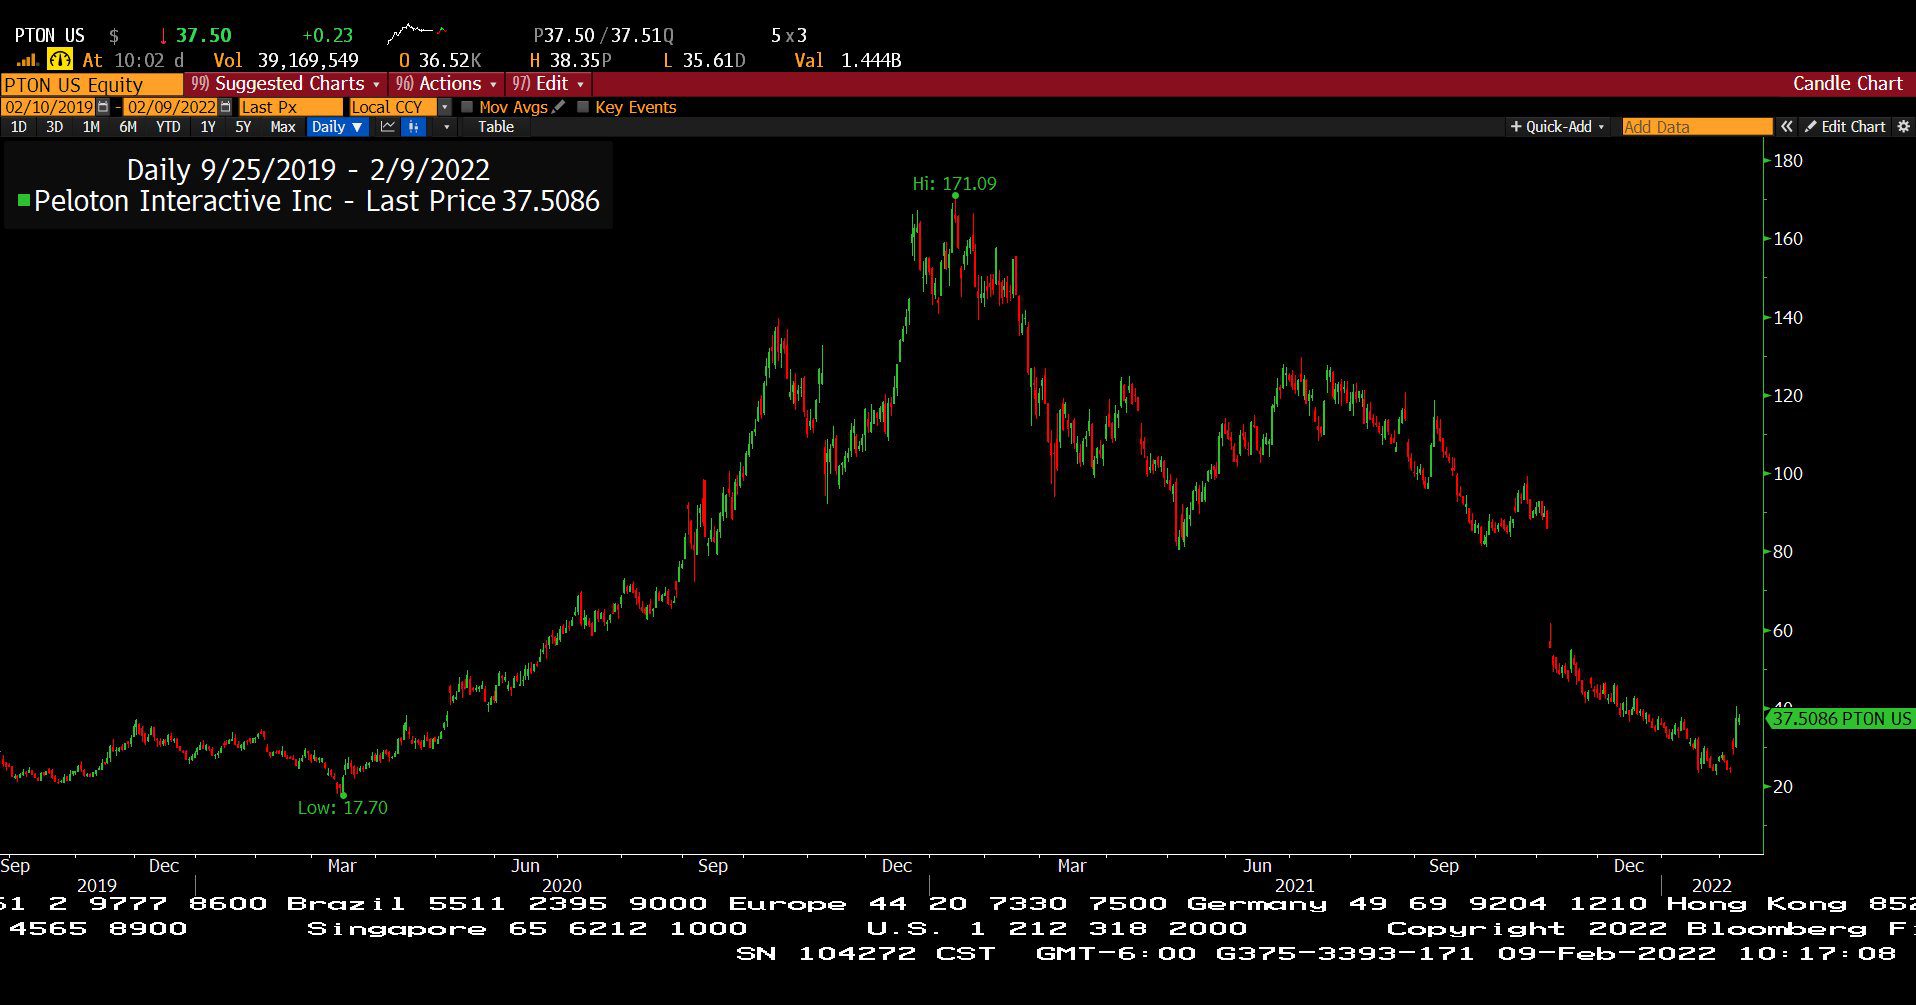Click the intraday sparkline mini chart

click(417, 34)
